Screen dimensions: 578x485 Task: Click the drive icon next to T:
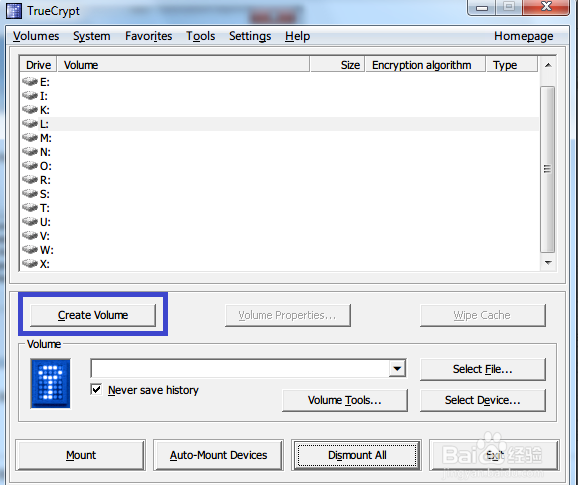tap(30, 207)
